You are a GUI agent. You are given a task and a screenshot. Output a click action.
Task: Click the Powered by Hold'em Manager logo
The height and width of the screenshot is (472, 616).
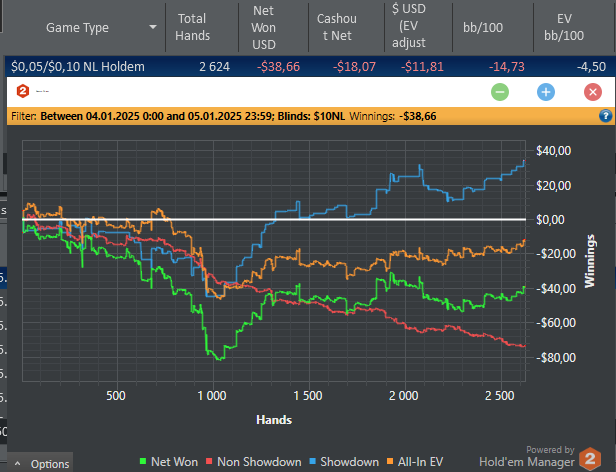coord(540,458)
